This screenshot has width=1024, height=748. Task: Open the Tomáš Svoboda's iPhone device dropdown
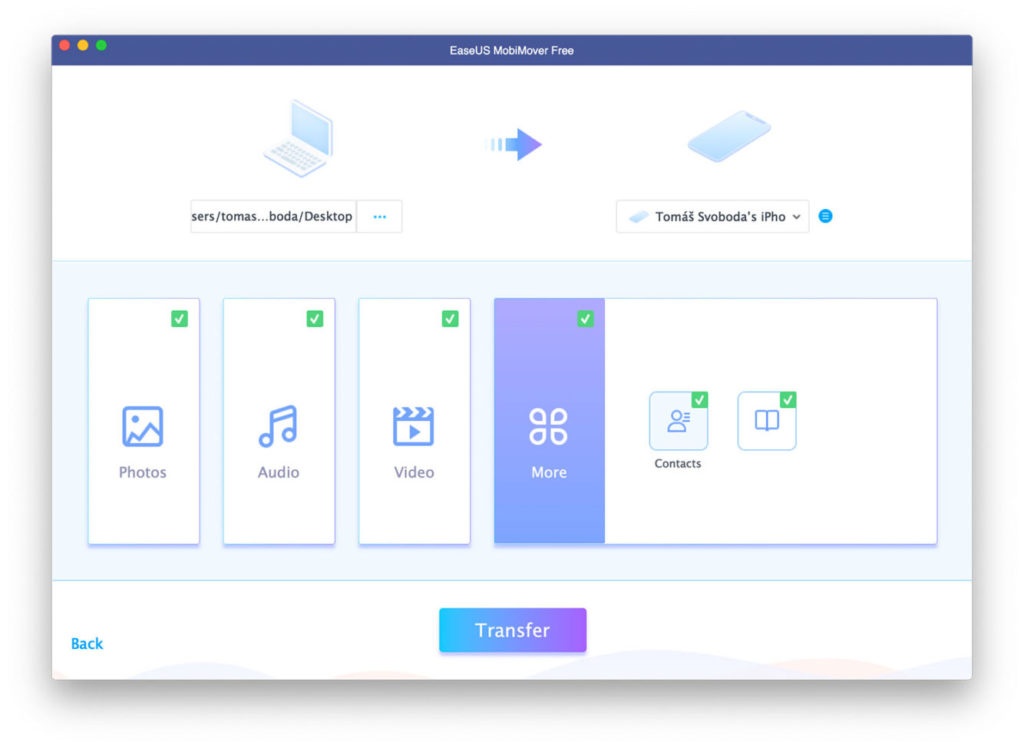pyautogui.click(x=712, y=217)
